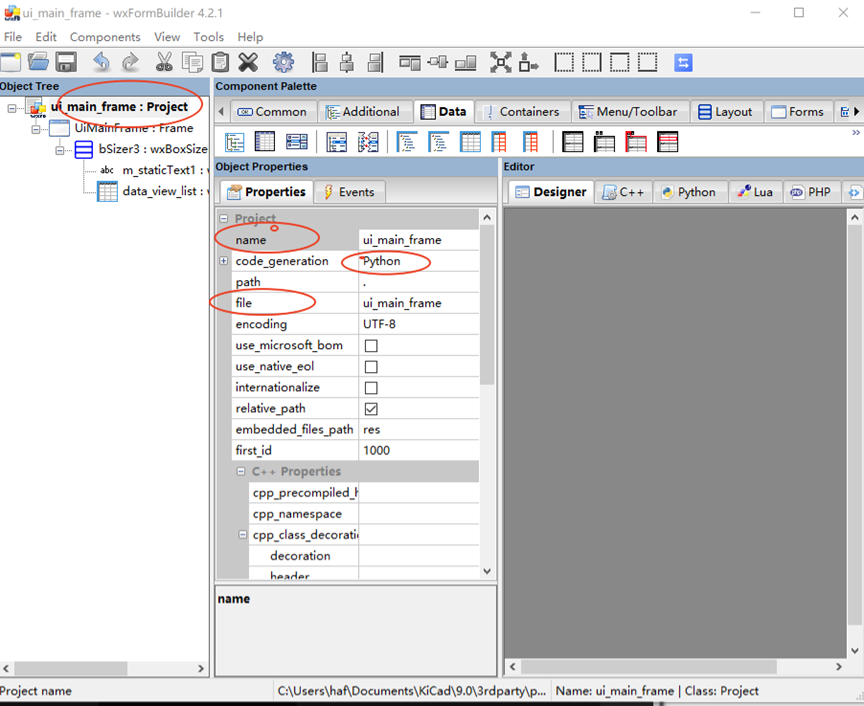Undo the last action
The width and height of the screenshot is (864, 706).
(x=101, y=62)
